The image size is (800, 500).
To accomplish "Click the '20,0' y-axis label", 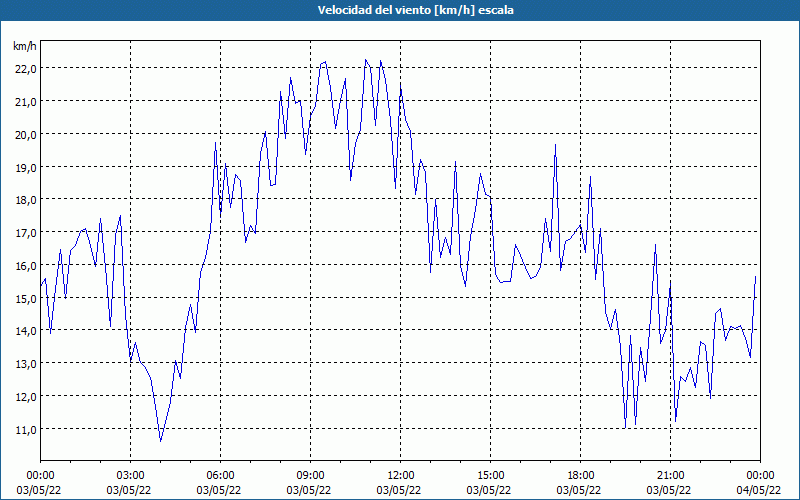I will coord(26,135).
